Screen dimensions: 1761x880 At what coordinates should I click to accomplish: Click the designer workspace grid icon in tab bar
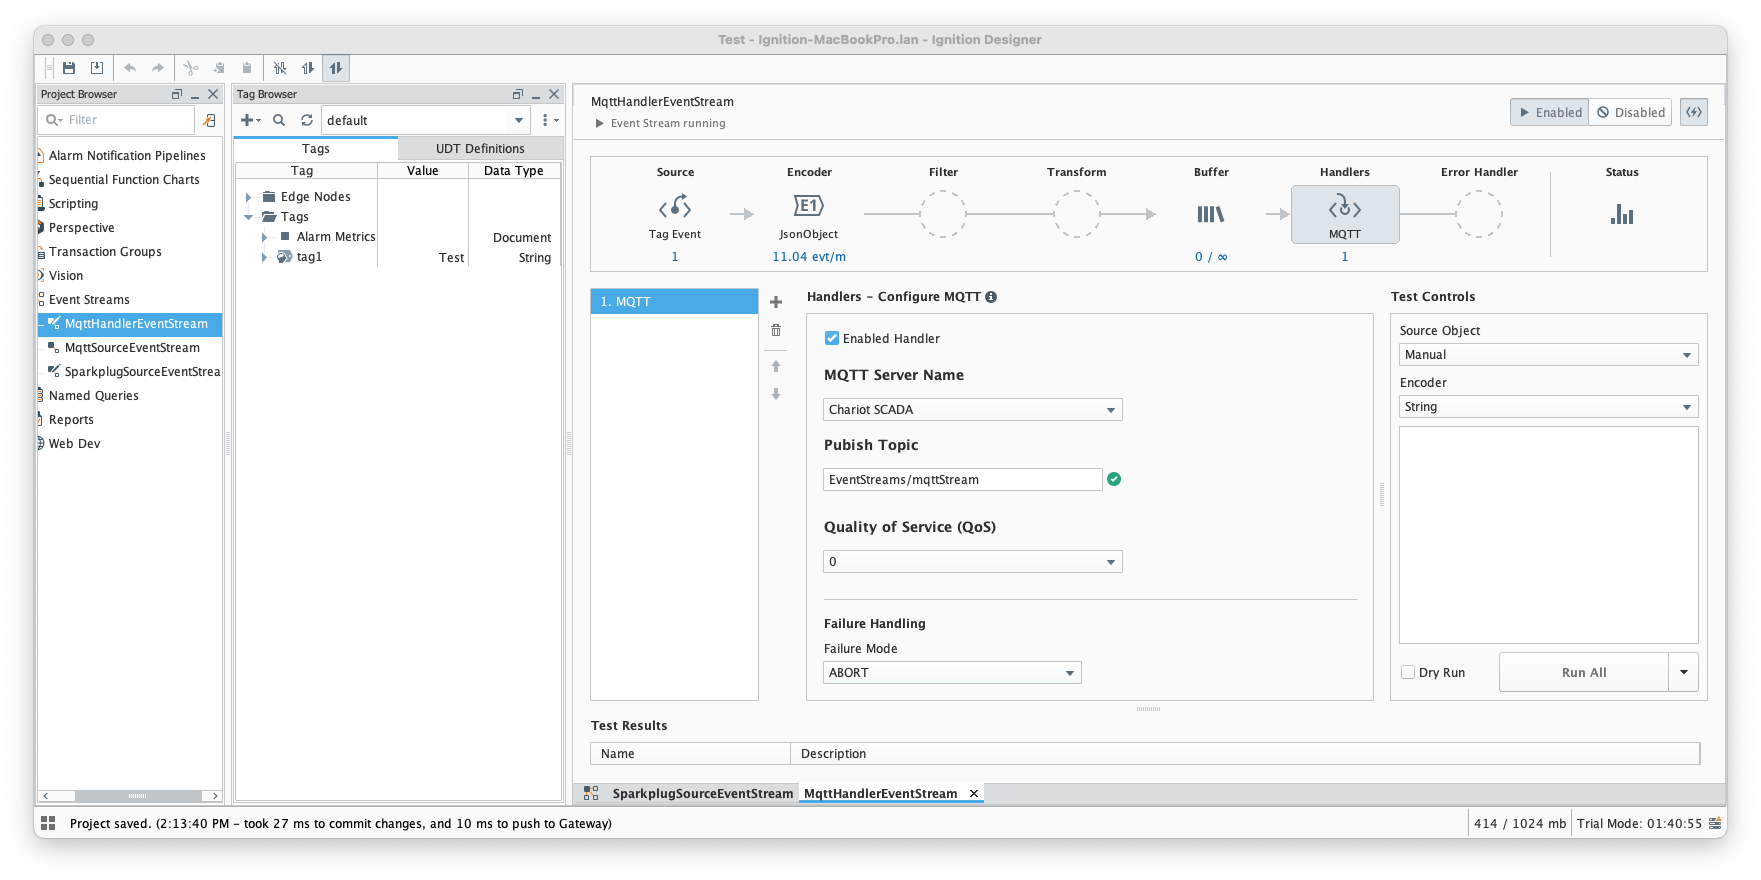pyautogui.click(x=591, y=793)
